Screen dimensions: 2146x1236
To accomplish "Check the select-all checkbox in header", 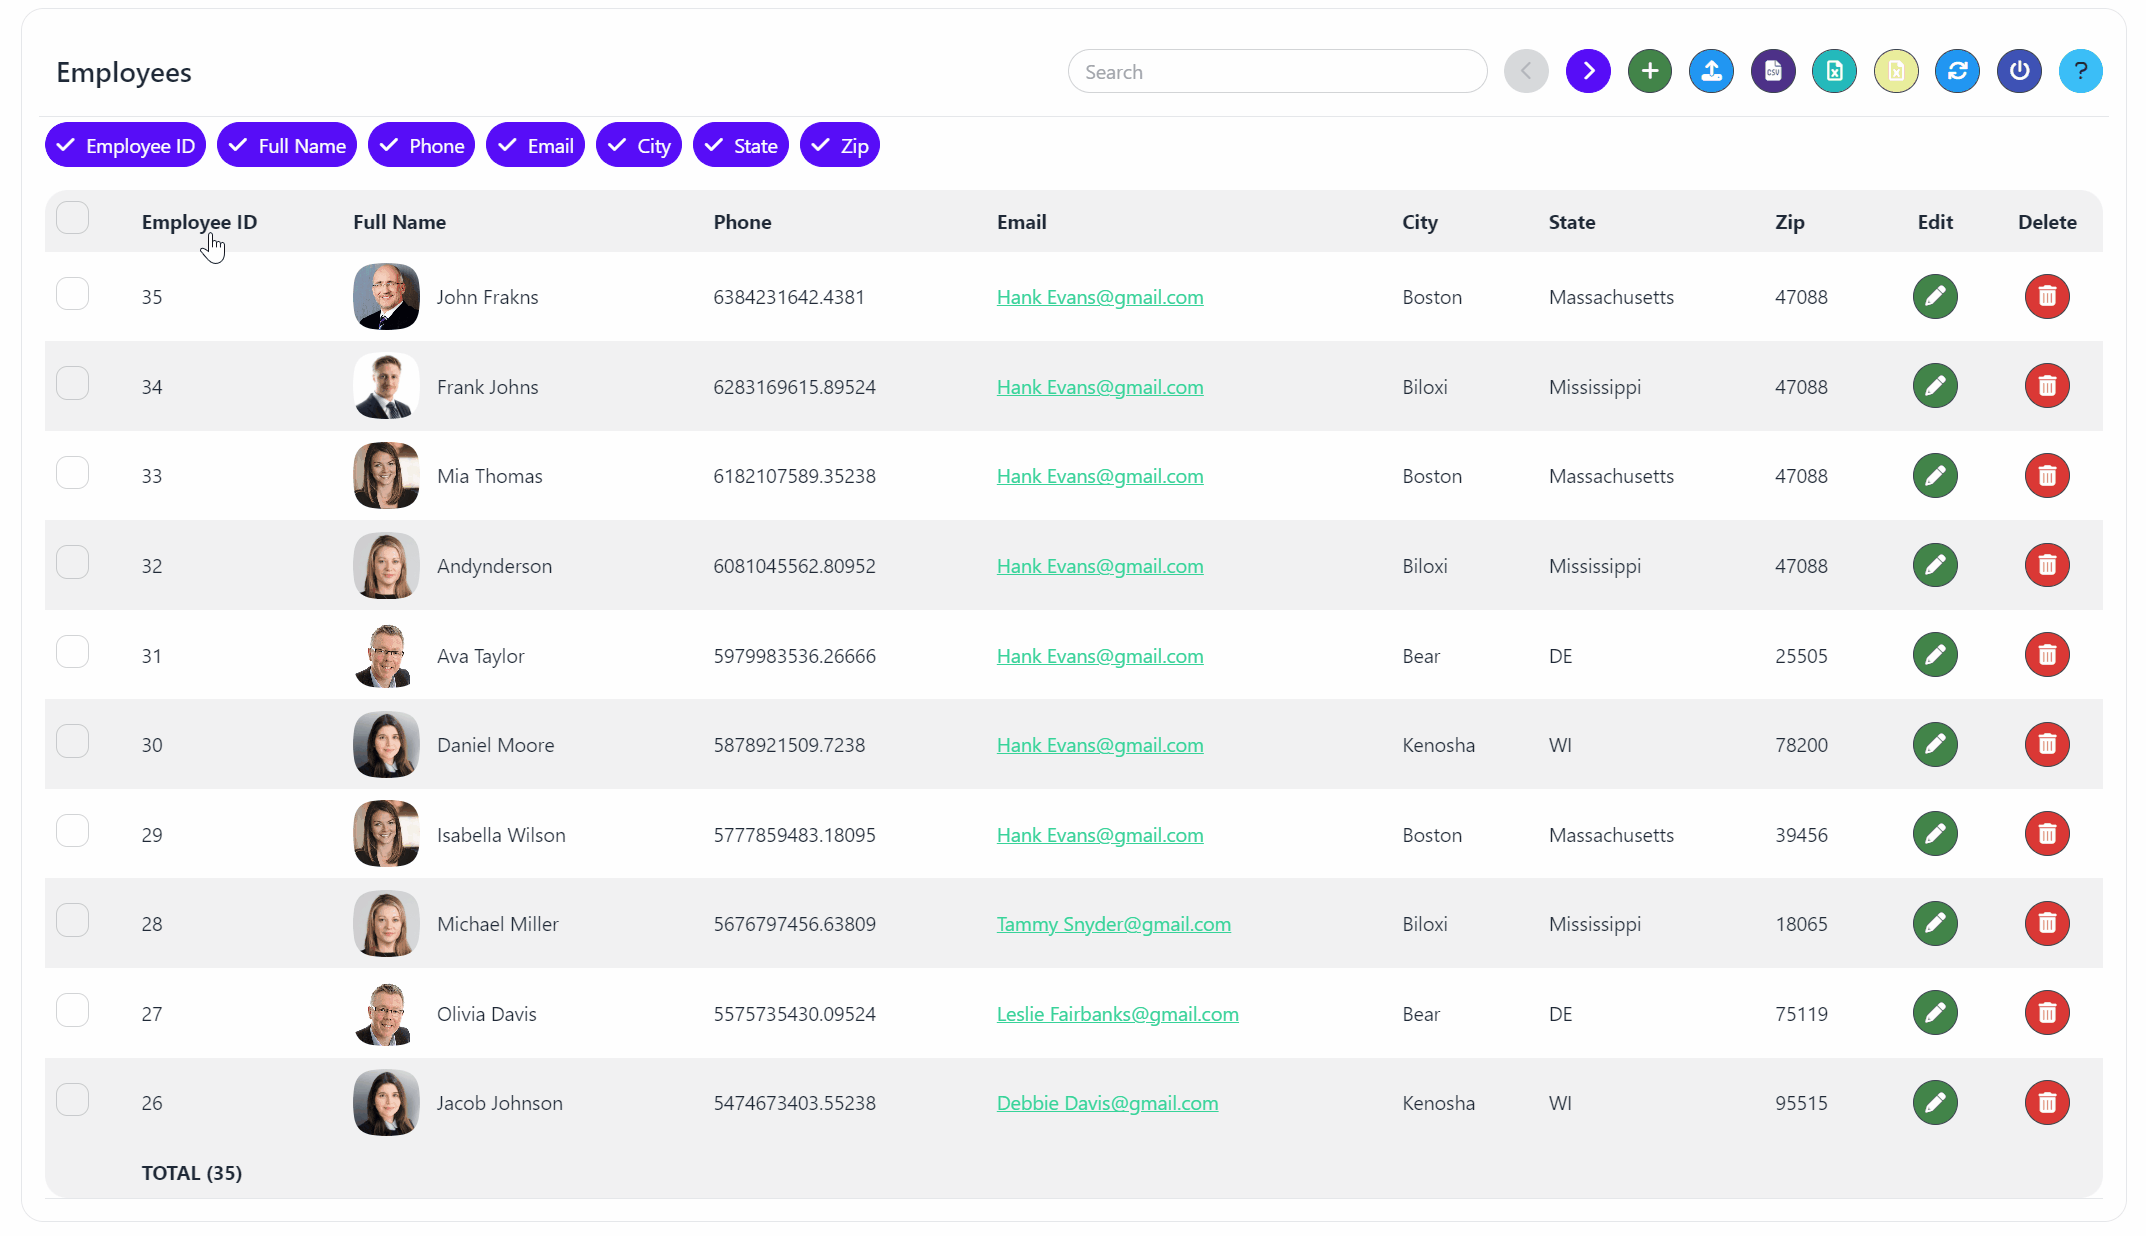I will coord(73,218).
